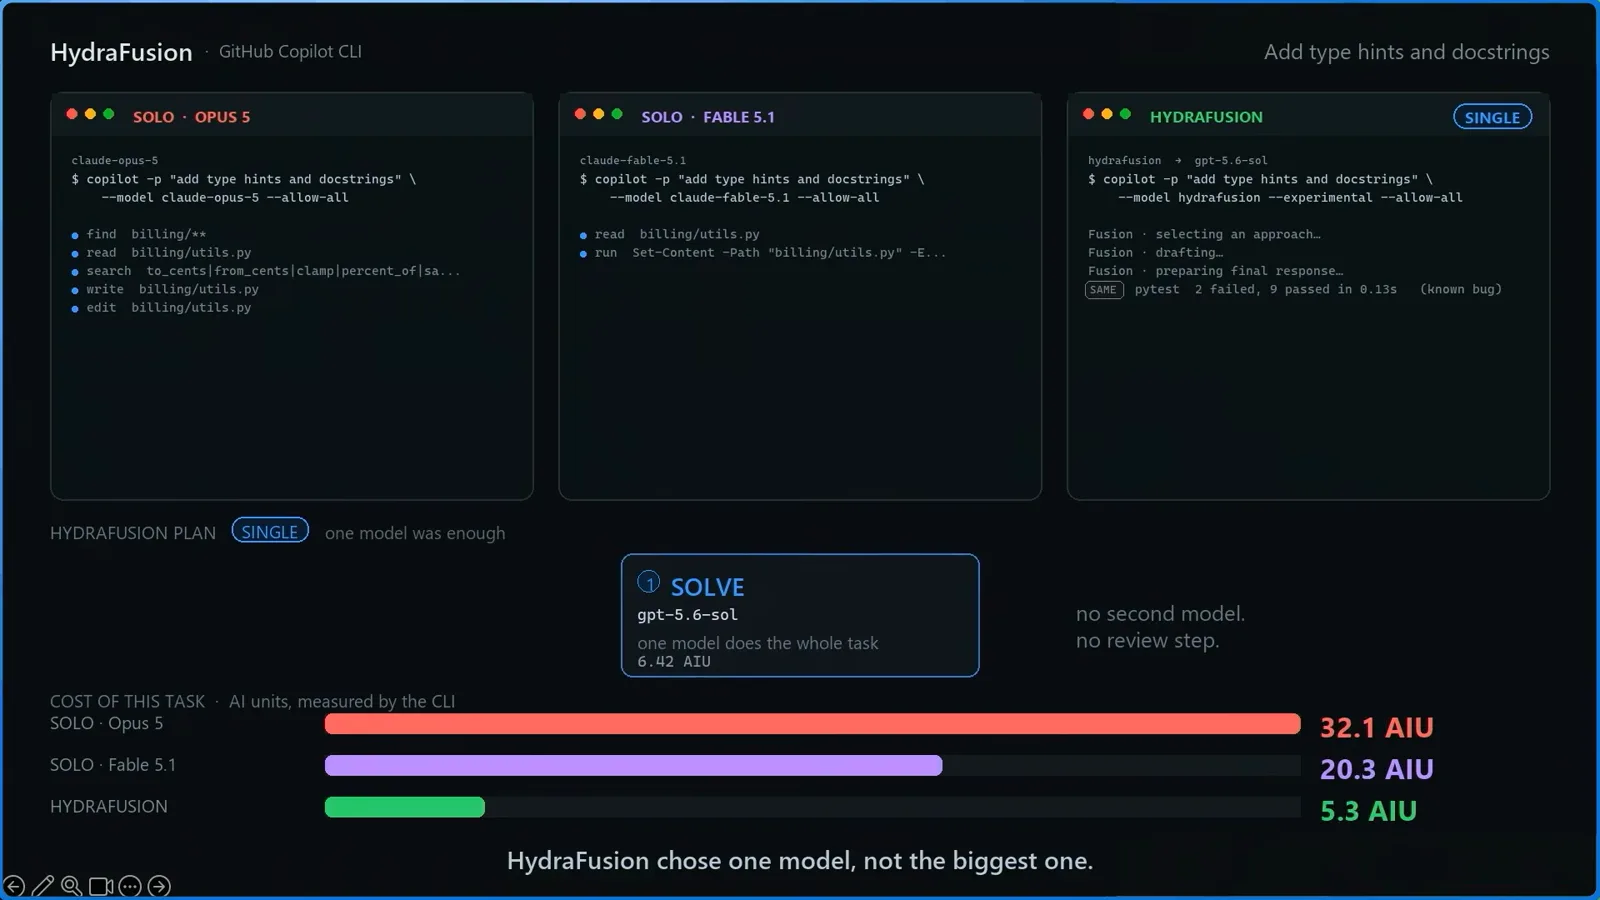Click the SINGLE badge in HydraFusion terminal header
The width and height of the screenshot is (1600, 900).
(1492, 117)
